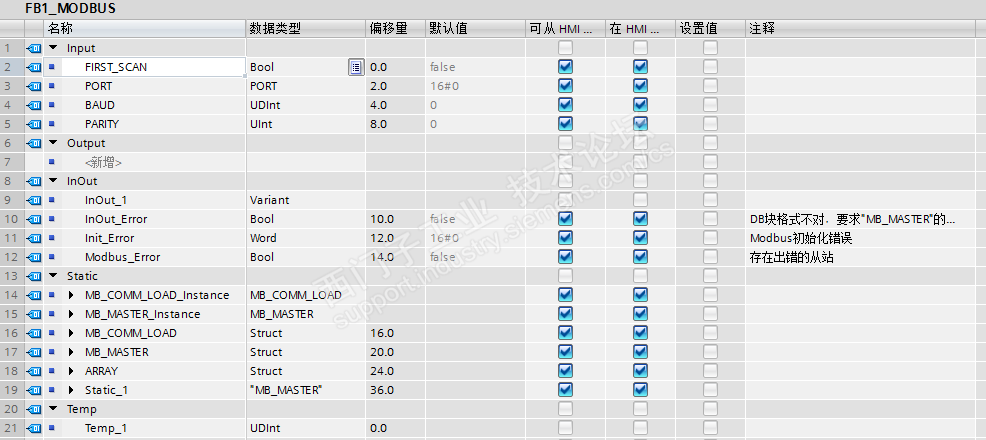
Task: Enable setpoint checkbox for Modbus_Error
Action: point(710,256)
